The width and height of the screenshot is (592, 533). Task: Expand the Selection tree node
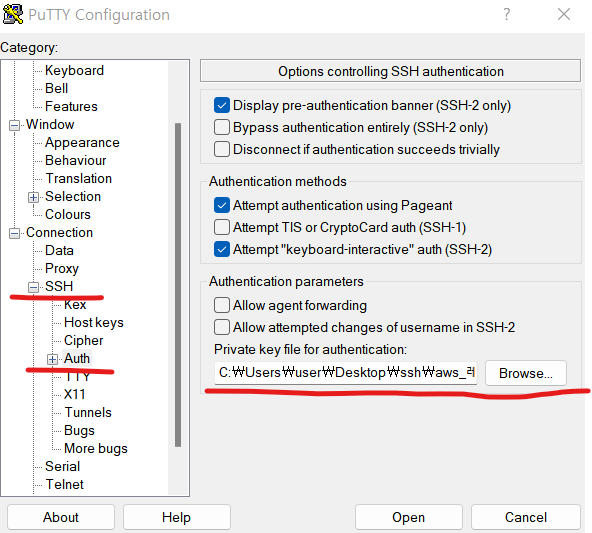33,197
